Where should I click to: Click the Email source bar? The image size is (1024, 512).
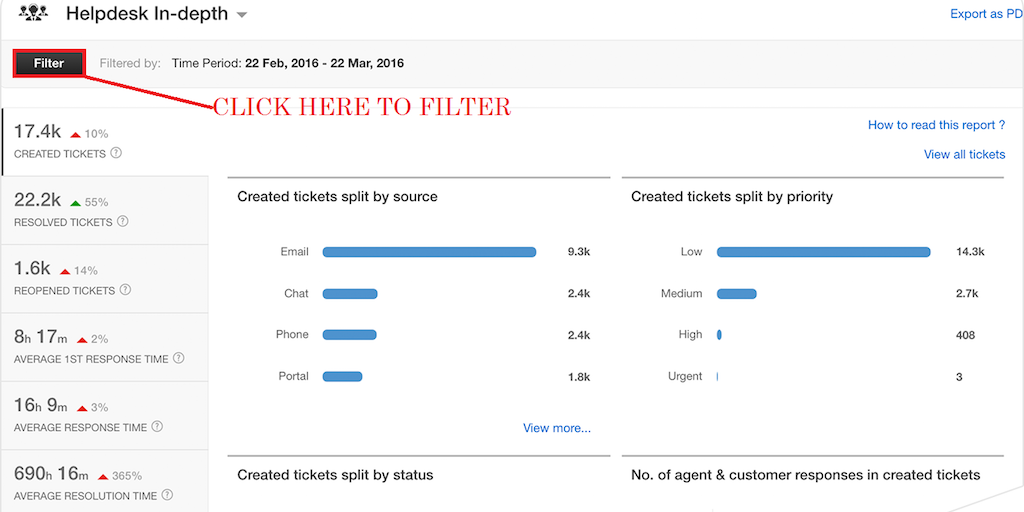pyautogui.click(x=429, y=252)
